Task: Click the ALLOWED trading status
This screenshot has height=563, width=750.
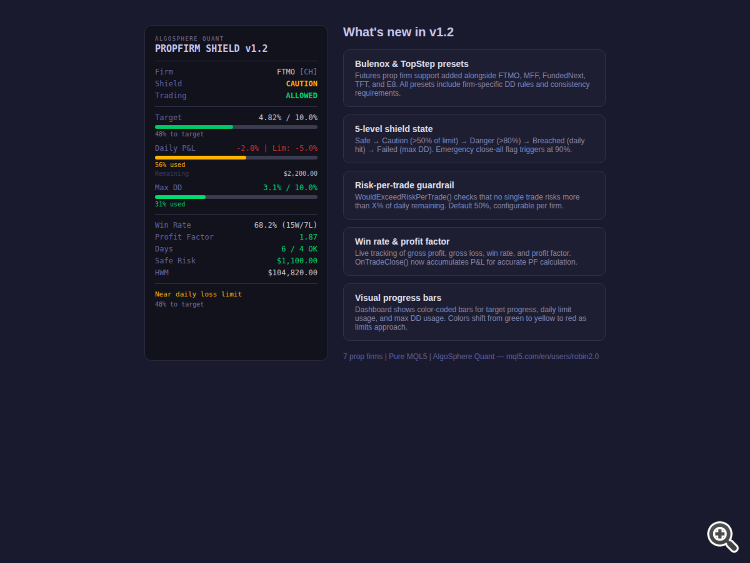Action: click(x=301, y=96)
